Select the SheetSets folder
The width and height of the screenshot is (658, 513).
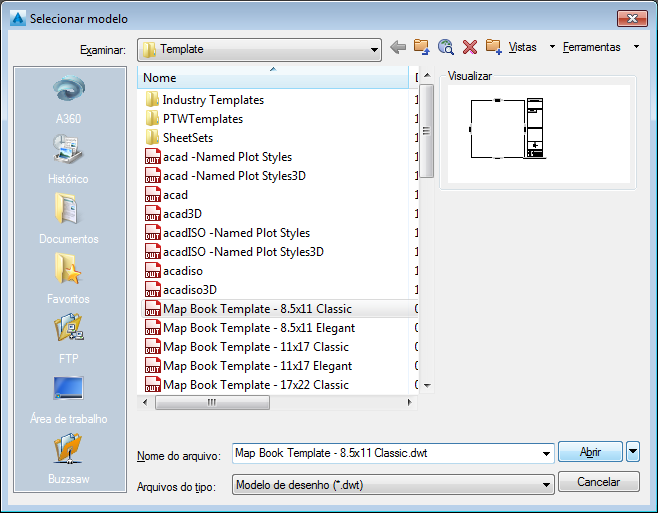(179, 138)
